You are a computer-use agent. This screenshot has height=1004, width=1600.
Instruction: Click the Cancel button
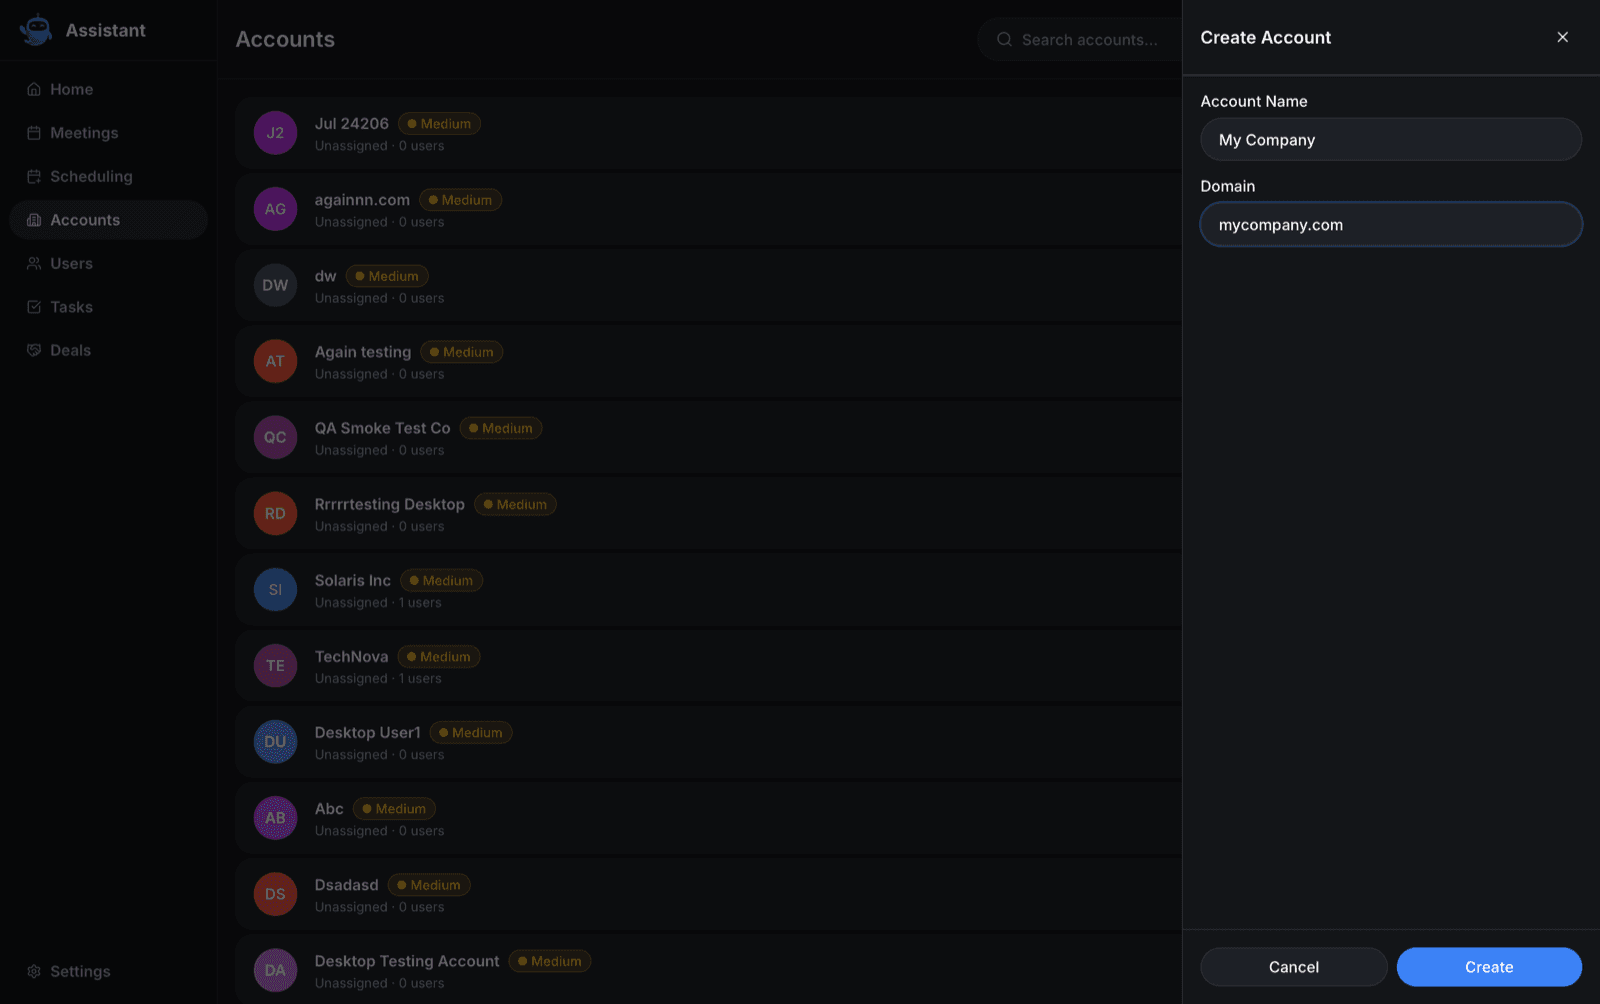tap(1293, 967)
